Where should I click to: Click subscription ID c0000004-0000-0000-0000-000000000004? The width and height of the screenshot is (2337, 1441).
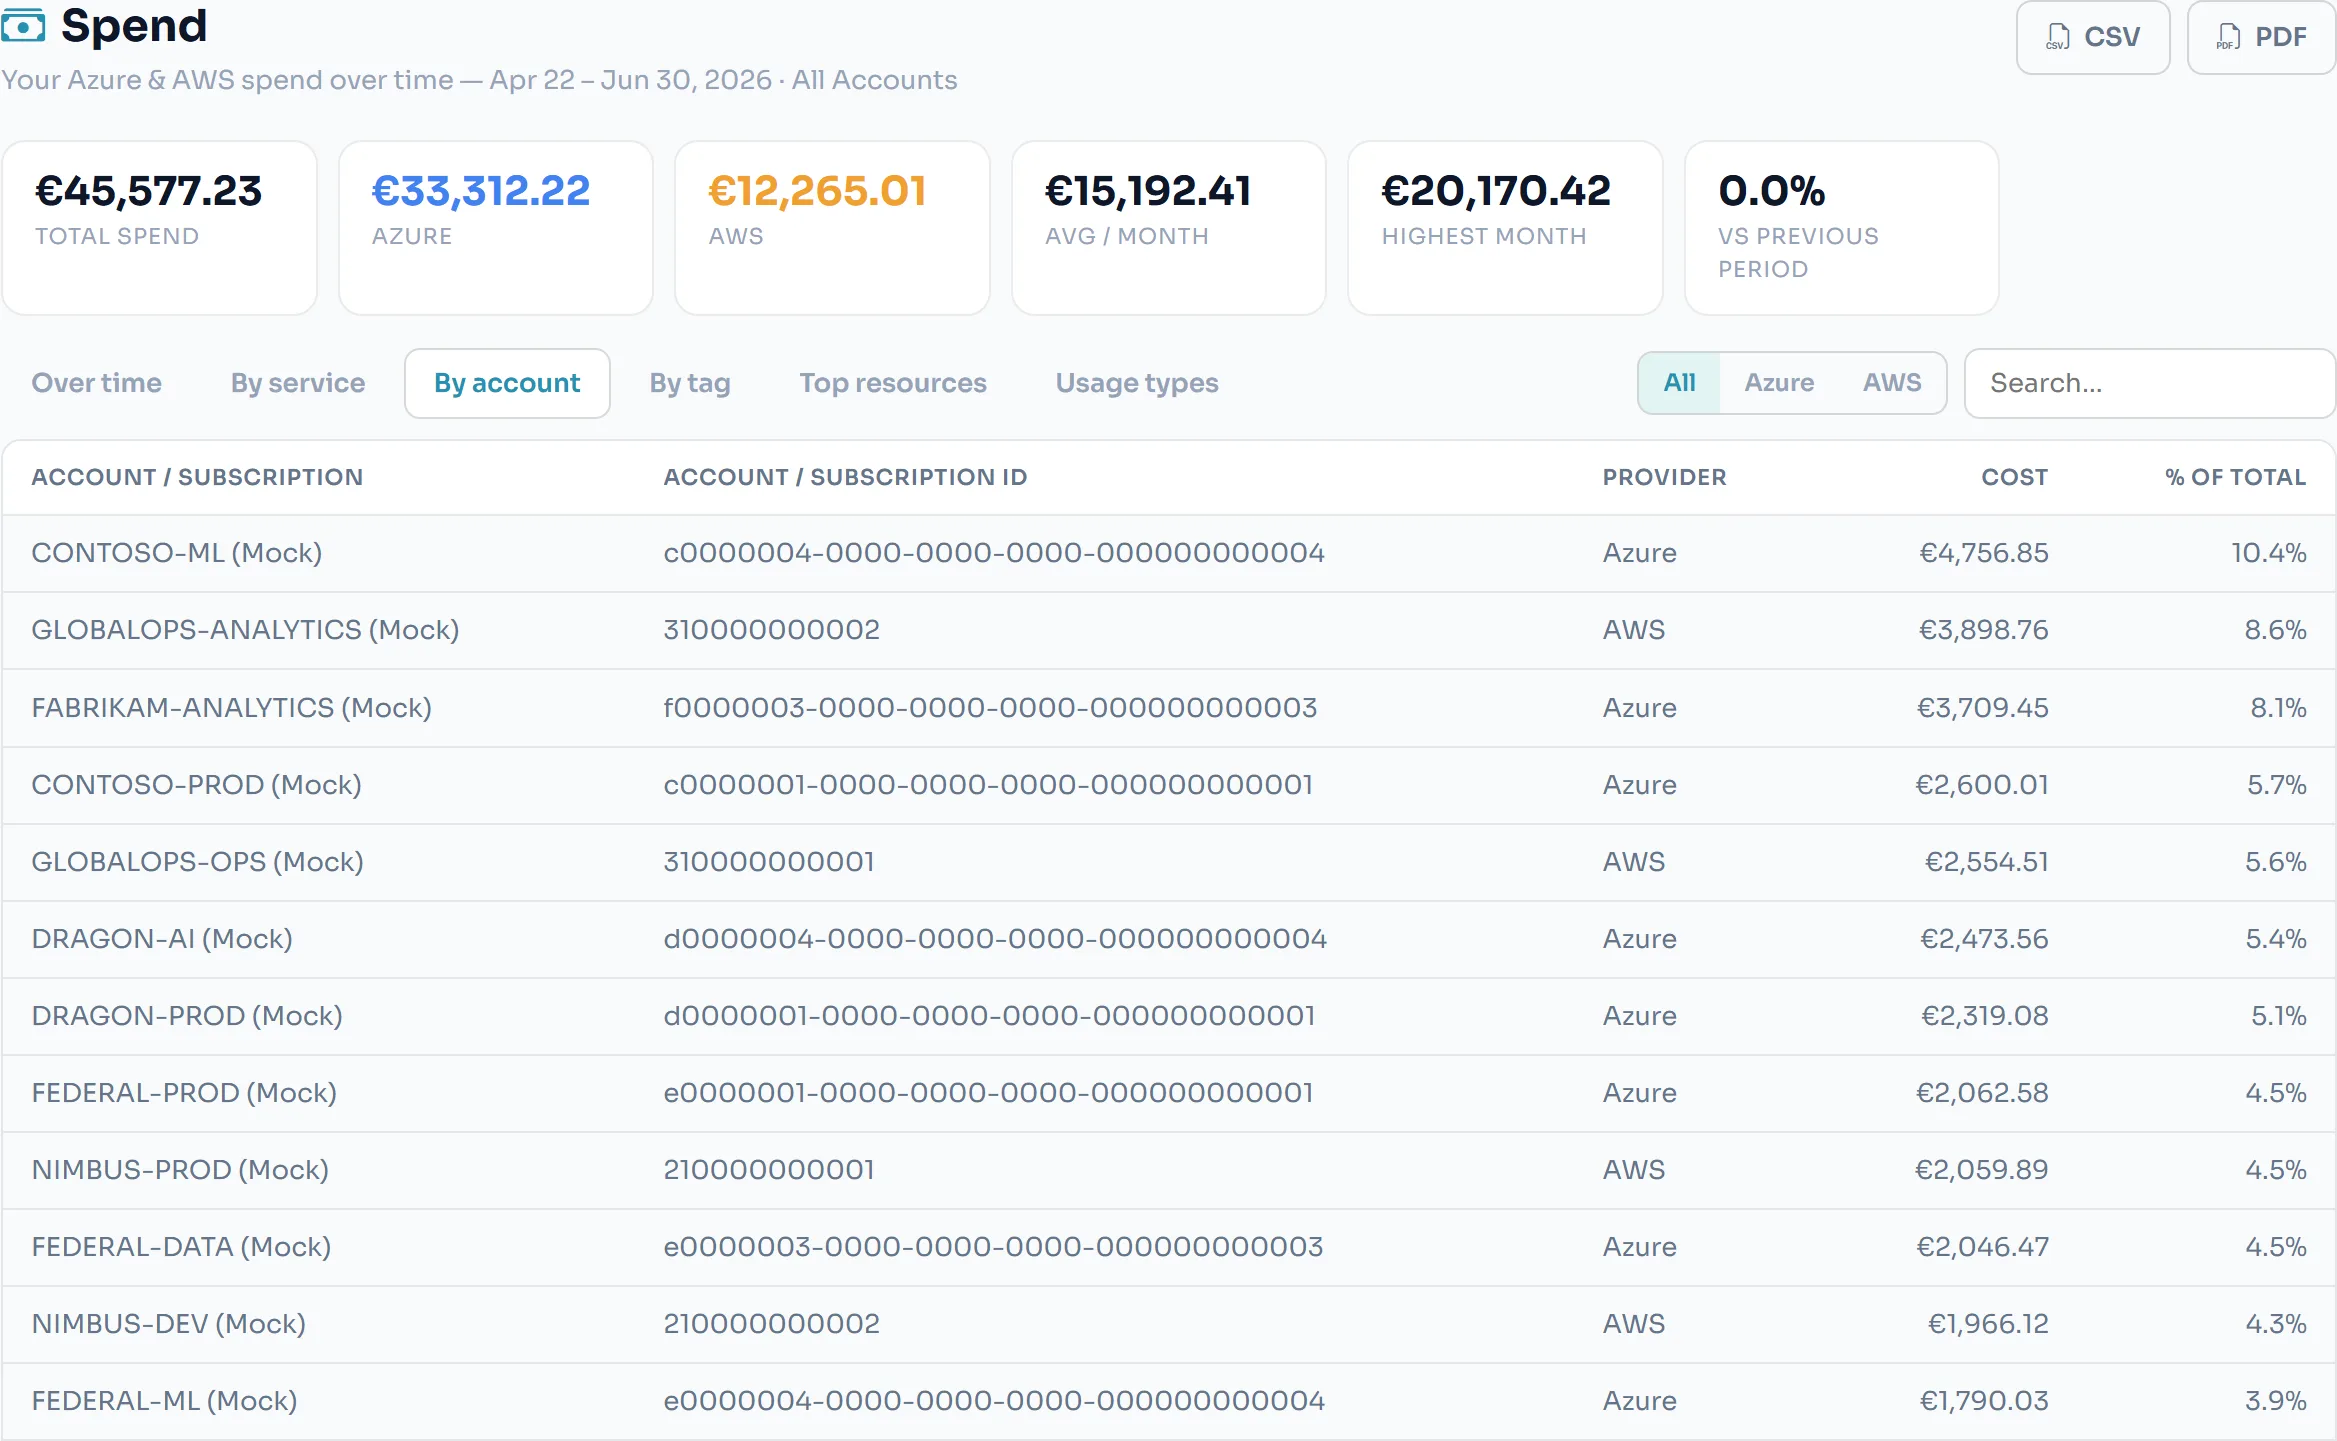994,553
